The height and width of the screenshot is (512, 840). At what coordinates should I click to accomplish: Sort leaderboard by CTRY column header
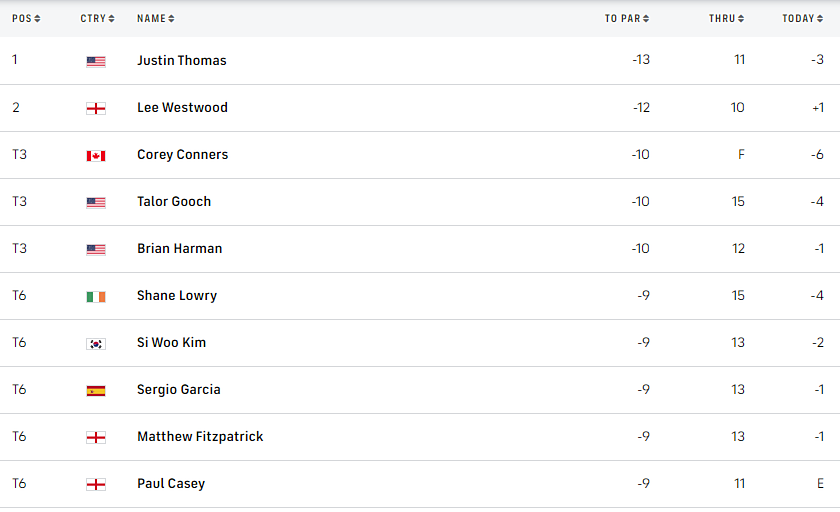[97, 19]
